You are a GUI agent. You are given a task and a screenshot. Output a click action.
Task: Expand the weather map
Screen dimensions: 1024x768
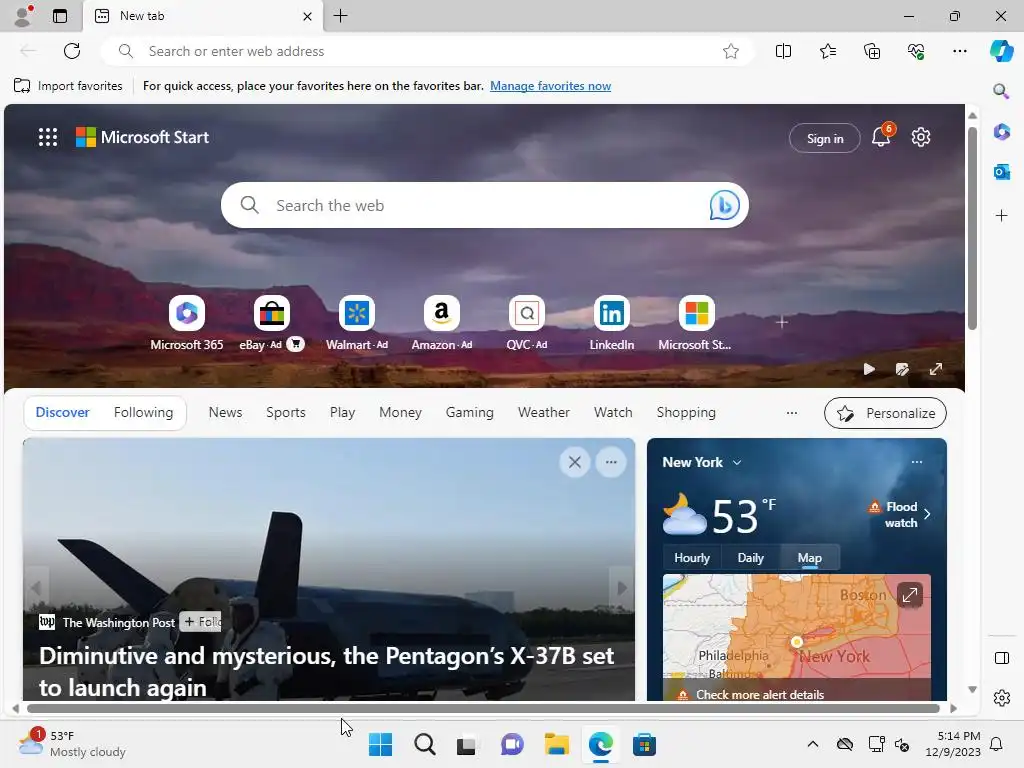[x=909, y=594]
